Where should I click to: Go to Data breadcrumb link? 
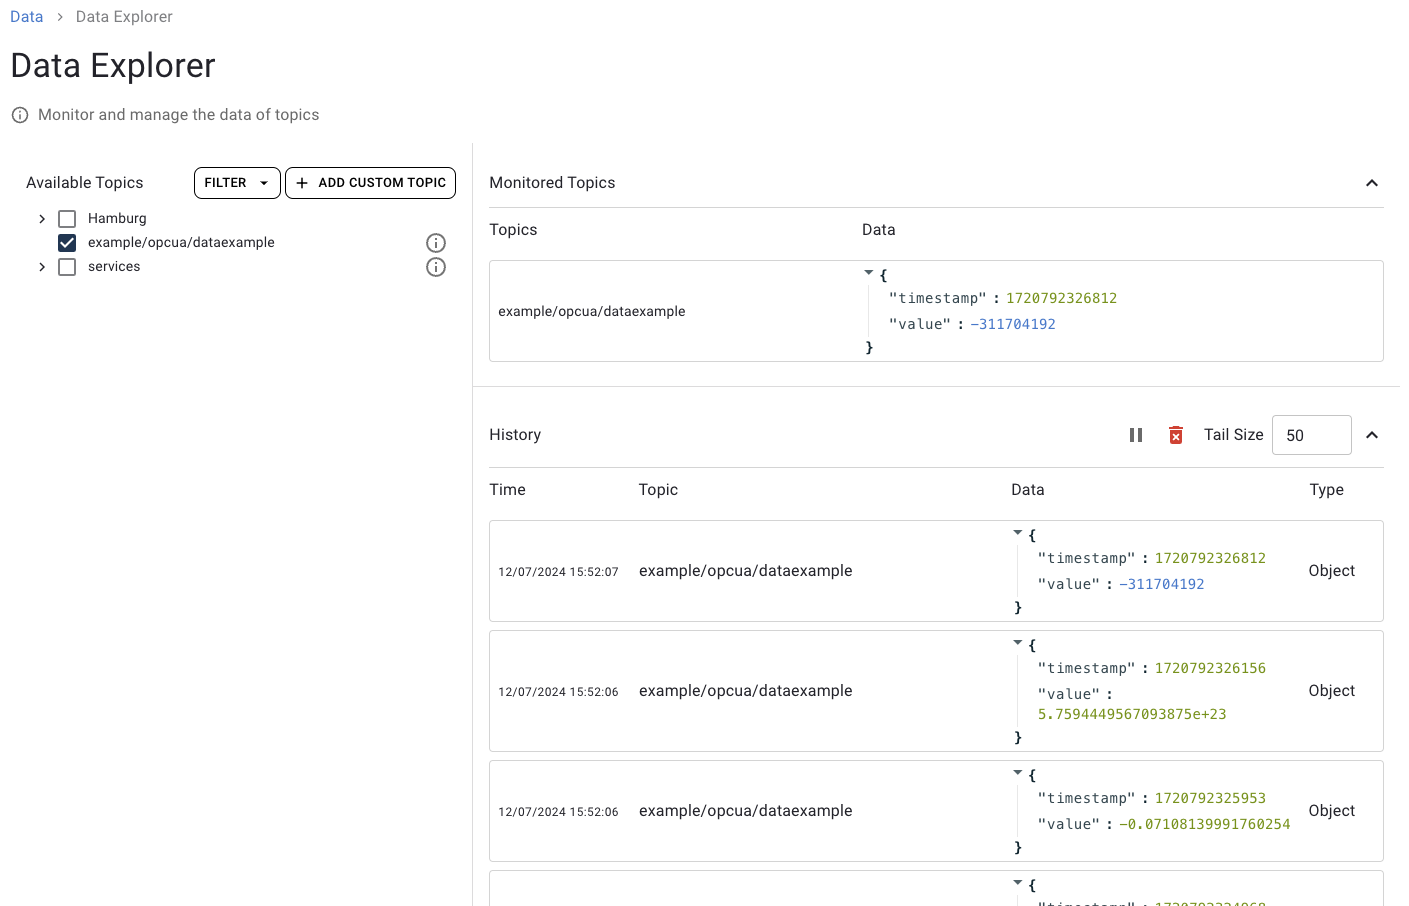[x=26, y=17]
